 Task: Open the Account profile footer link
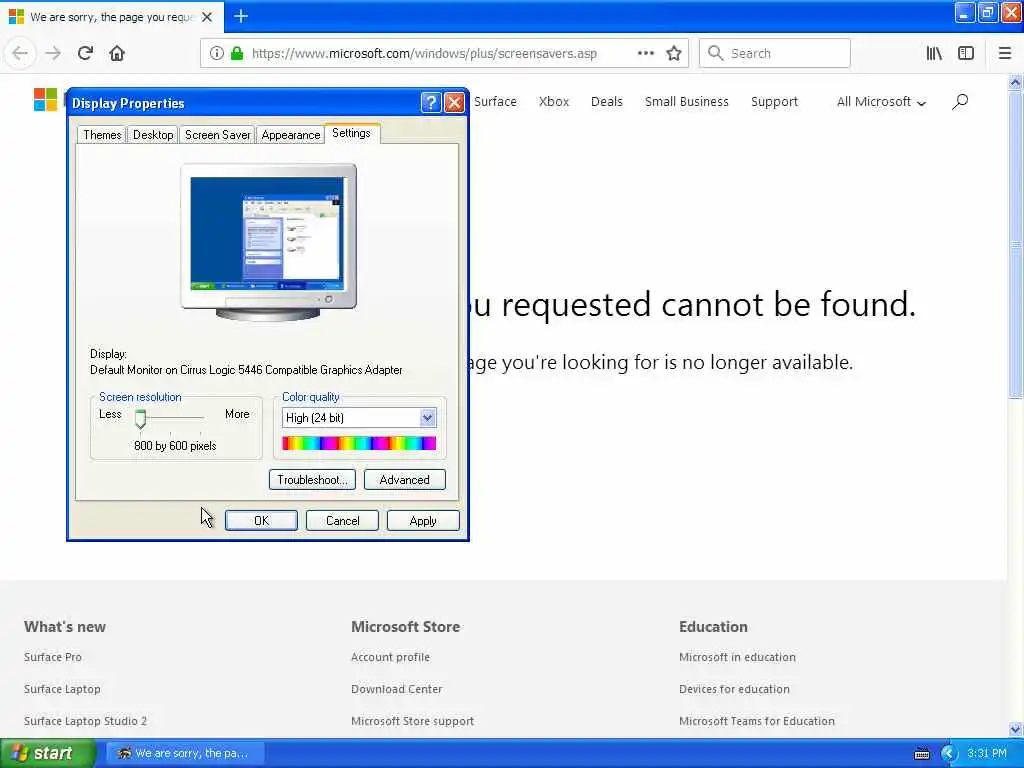click(391, 657)
